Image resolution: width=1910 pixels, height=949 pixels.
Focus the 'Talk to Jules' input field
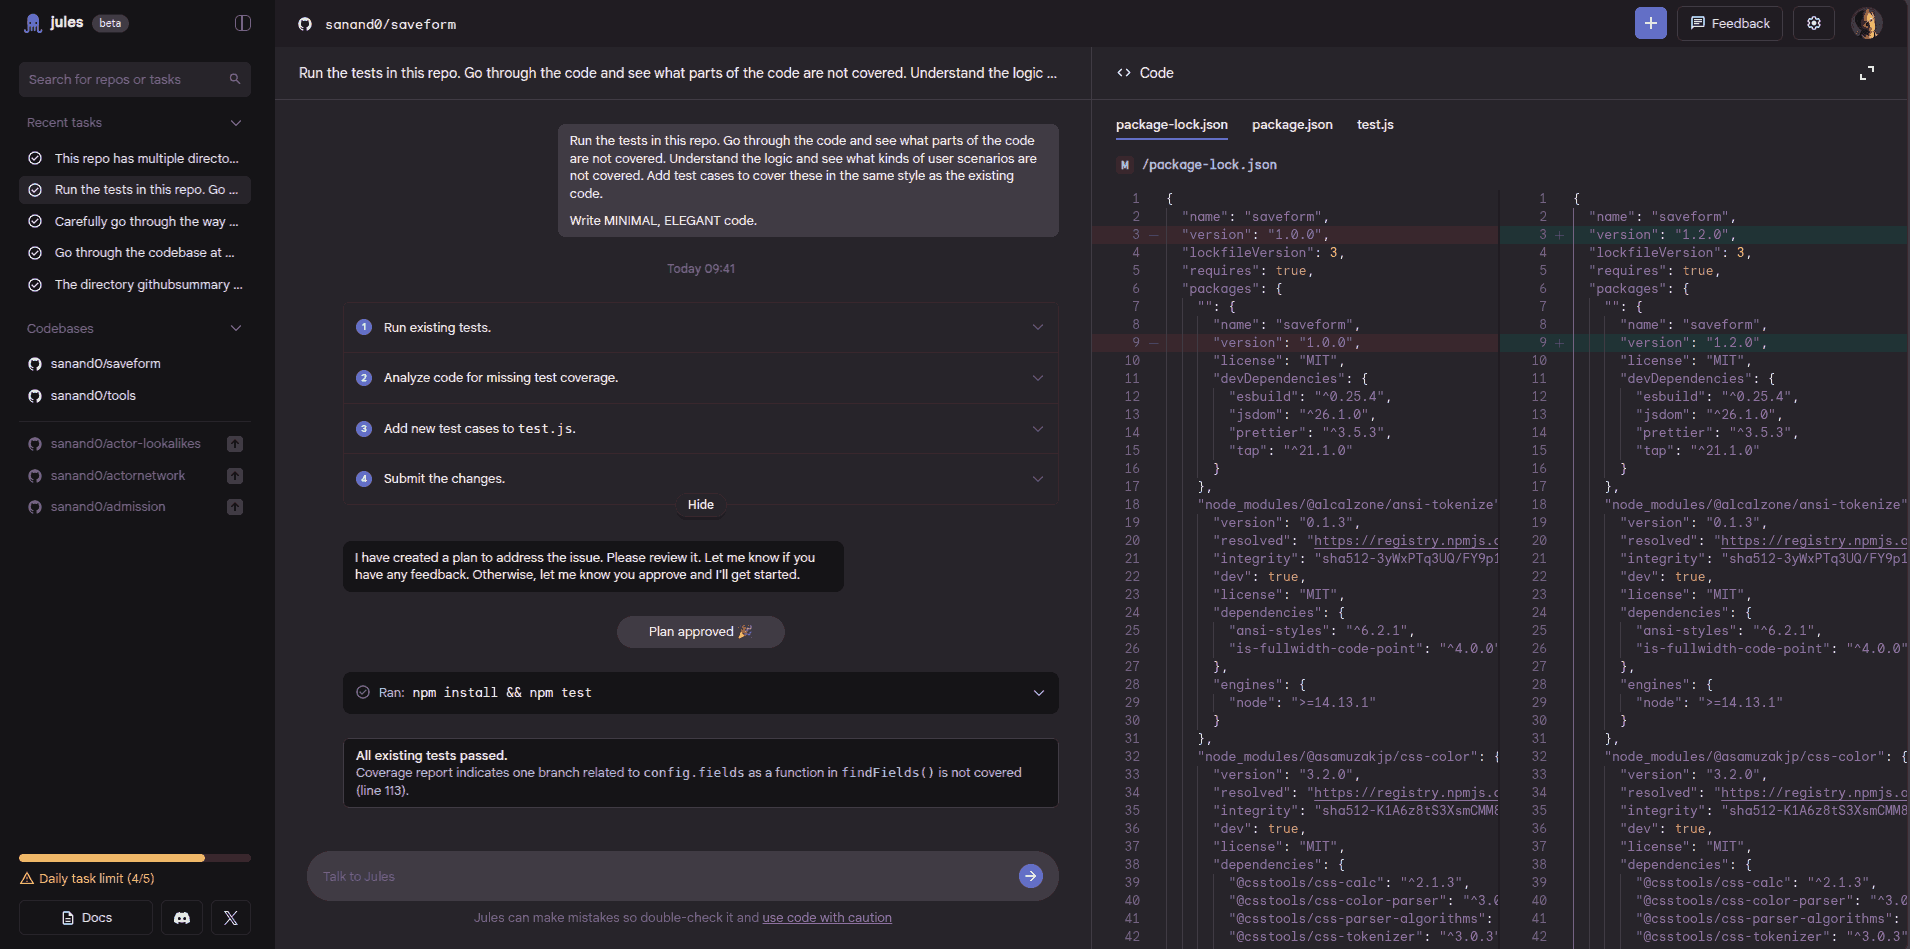pyautogui.click(x=660, y=876)
